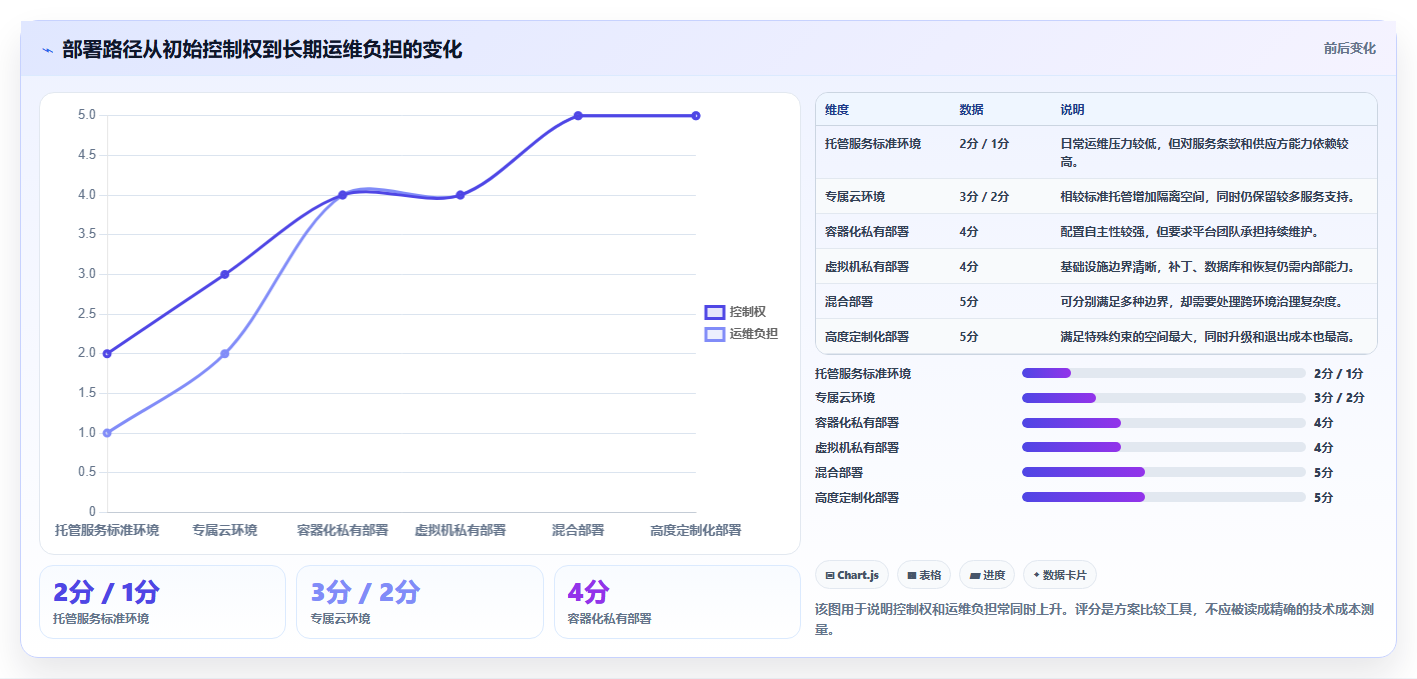Click 容器化私有部署 progress bar
This screenshot has height=679, width=1417.
[1164, 423]
